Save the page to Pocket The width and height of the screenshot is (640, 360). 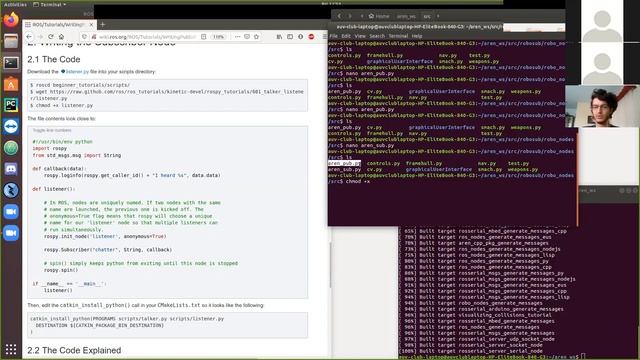pyautogui.click(x=247, y=37)
